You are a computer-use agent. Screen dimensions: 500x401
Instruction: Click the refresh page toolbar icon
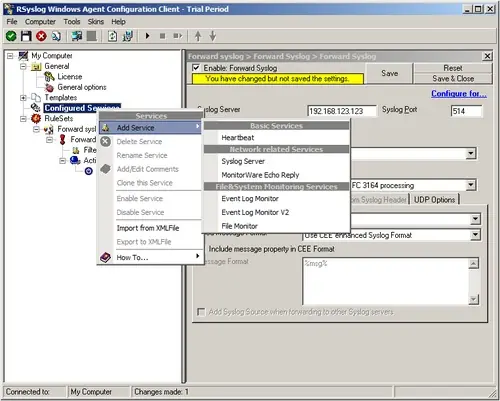112,36
